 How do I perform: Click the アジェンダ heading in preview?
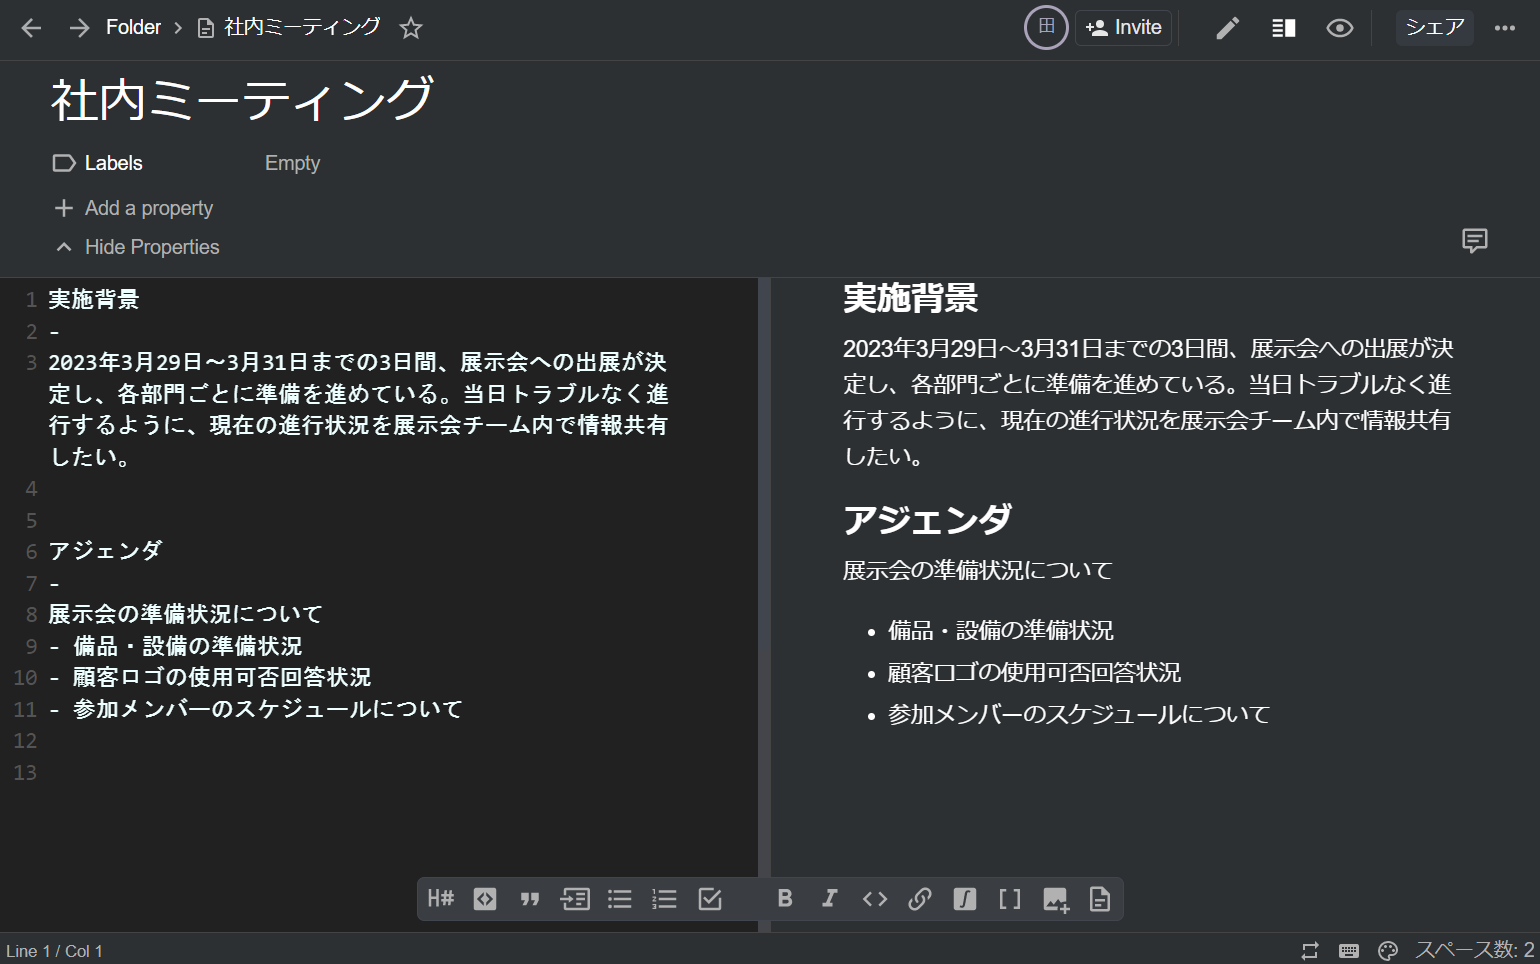pyautogui.click(x=927, y=519)
